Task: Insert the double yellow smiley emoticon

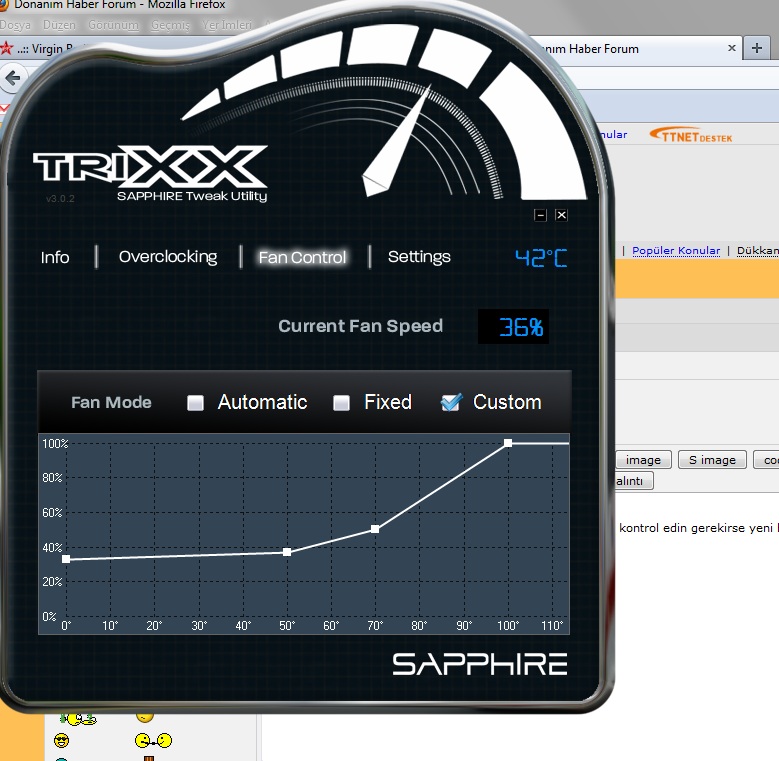Action: point(153,741)
